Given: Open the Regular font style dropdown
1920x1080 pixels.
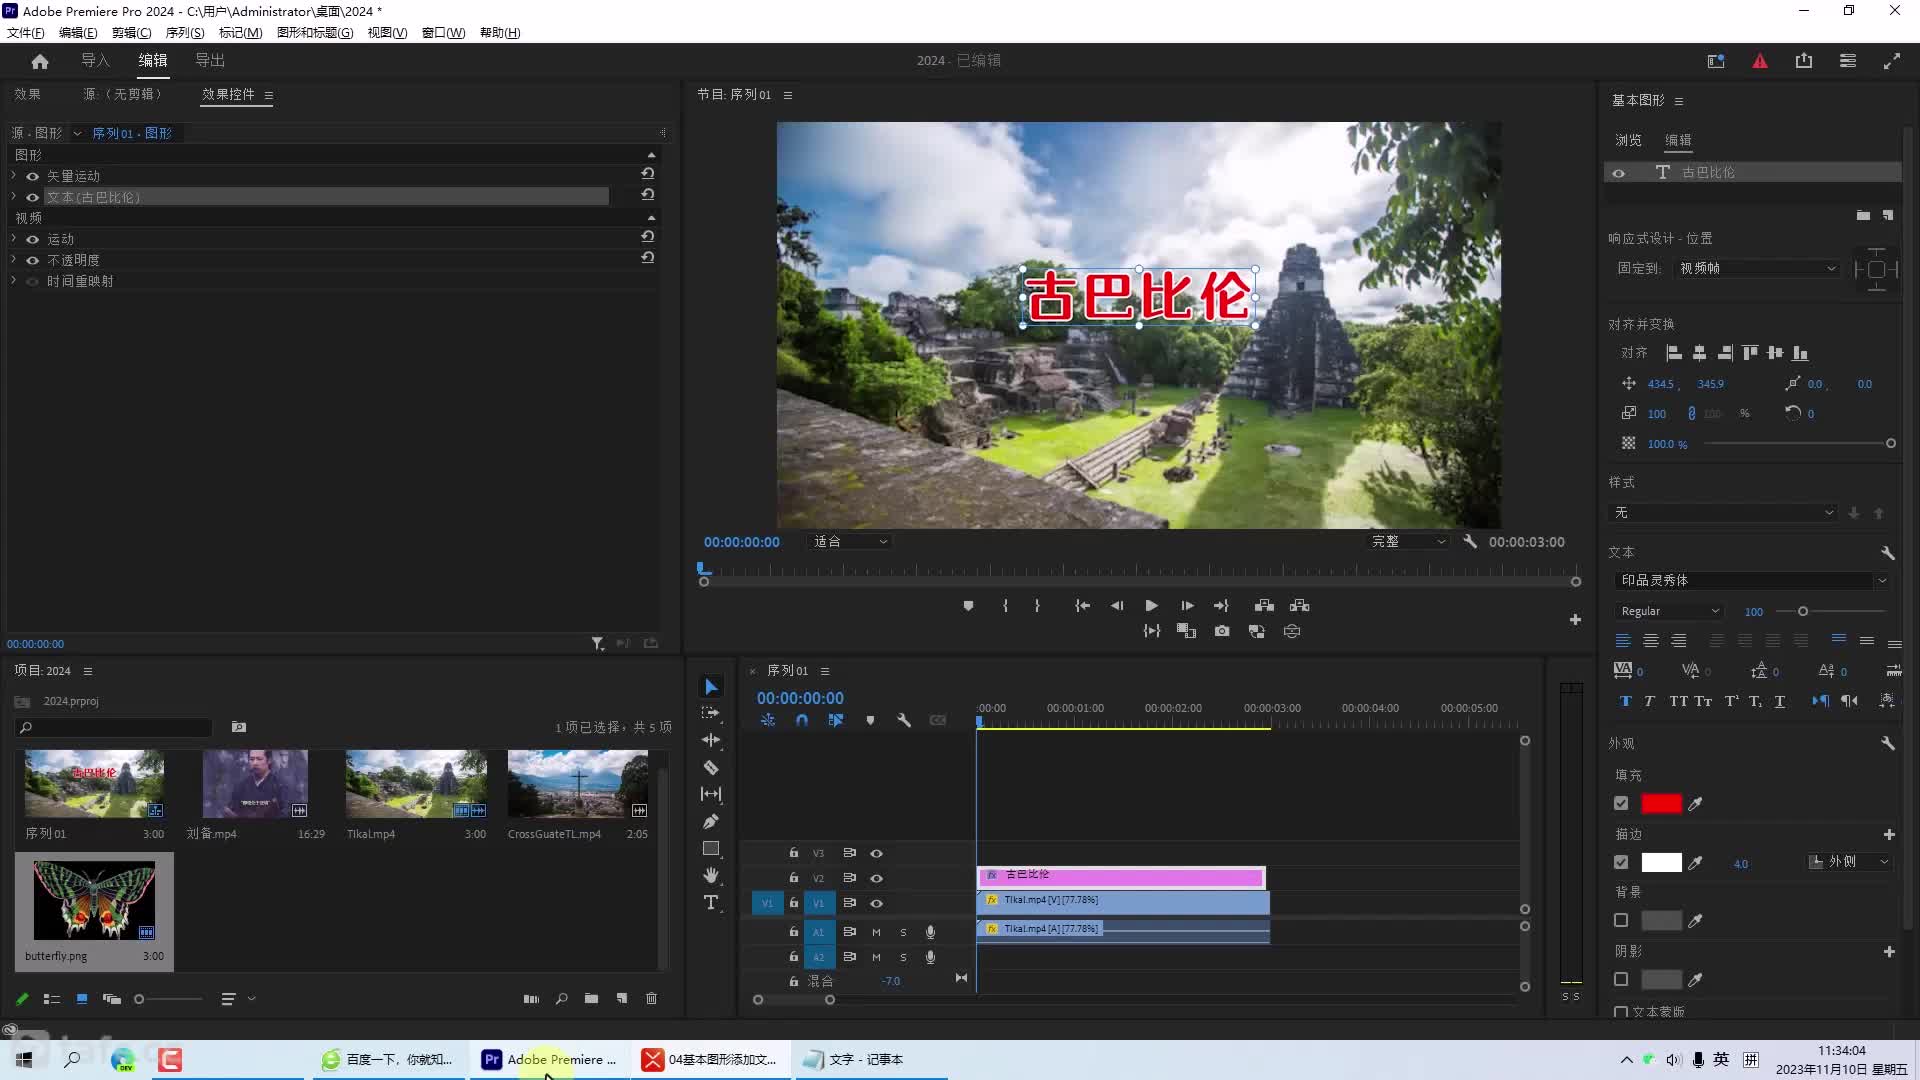Looking at the screenshot, I should pyautogui.click(x=1668, y=611).
